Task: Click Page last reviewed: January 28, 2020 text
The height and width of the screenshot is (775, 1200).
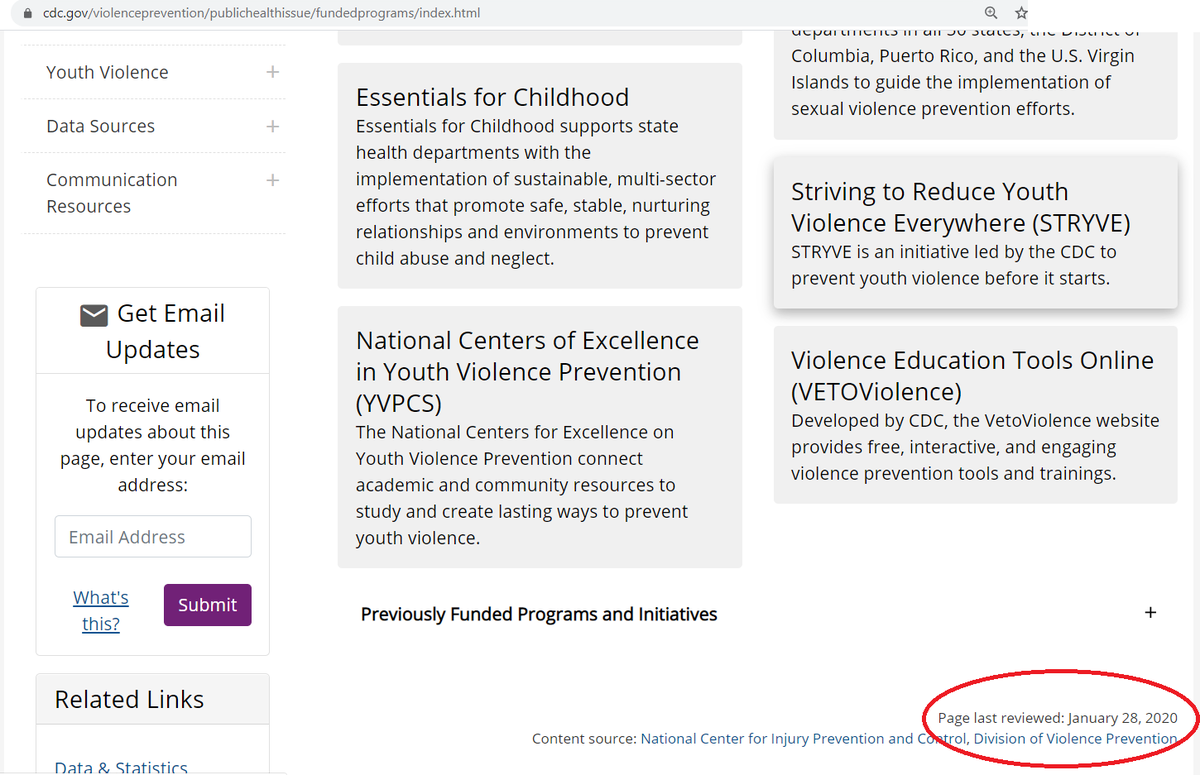Action: [x=1057, y=718]
